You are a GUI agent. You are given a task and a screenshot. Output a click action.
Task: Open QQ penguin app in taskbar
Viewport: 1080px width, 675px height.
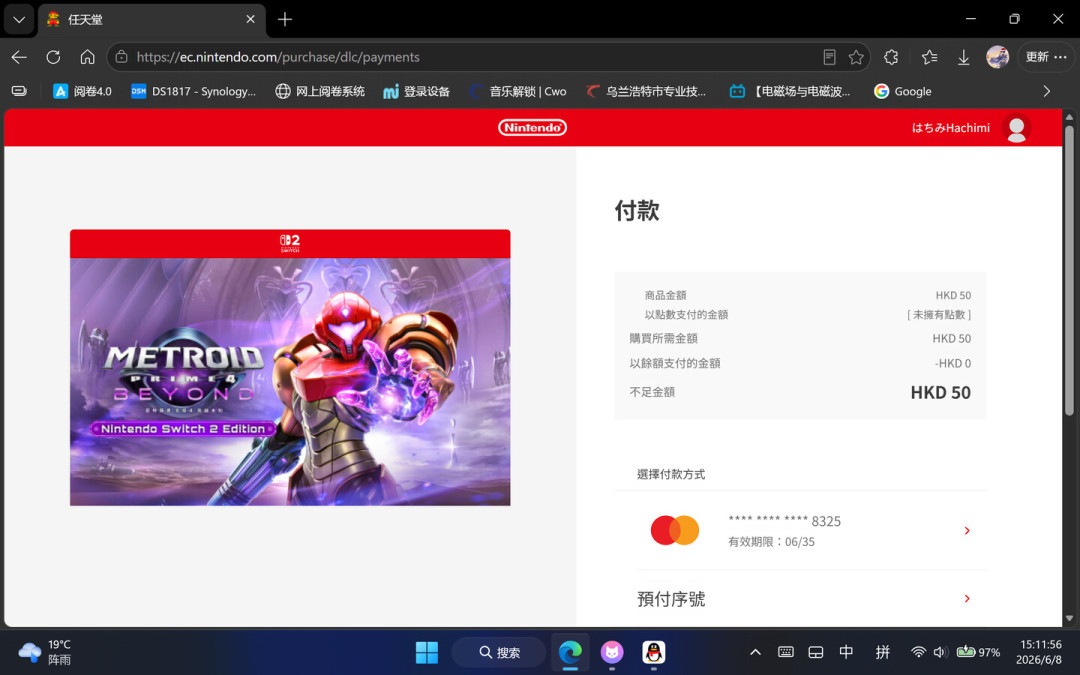(x=653, y=652)
